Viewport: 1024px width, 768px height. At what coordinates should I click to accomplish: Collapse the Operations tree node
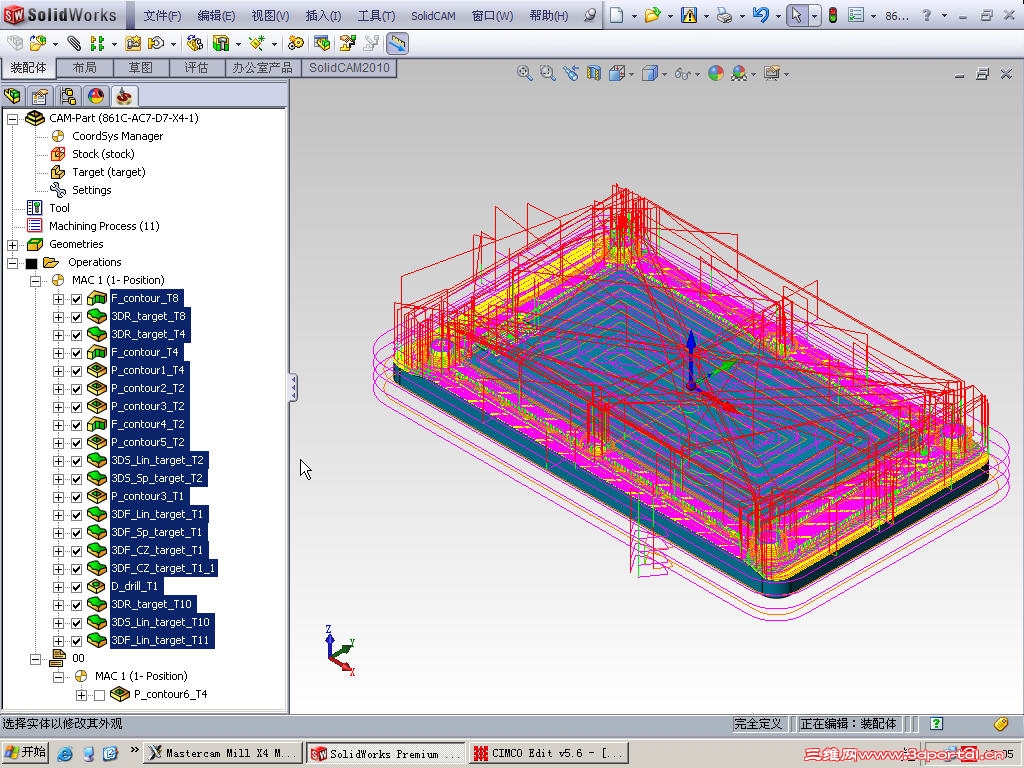click(x=12, y=263)
